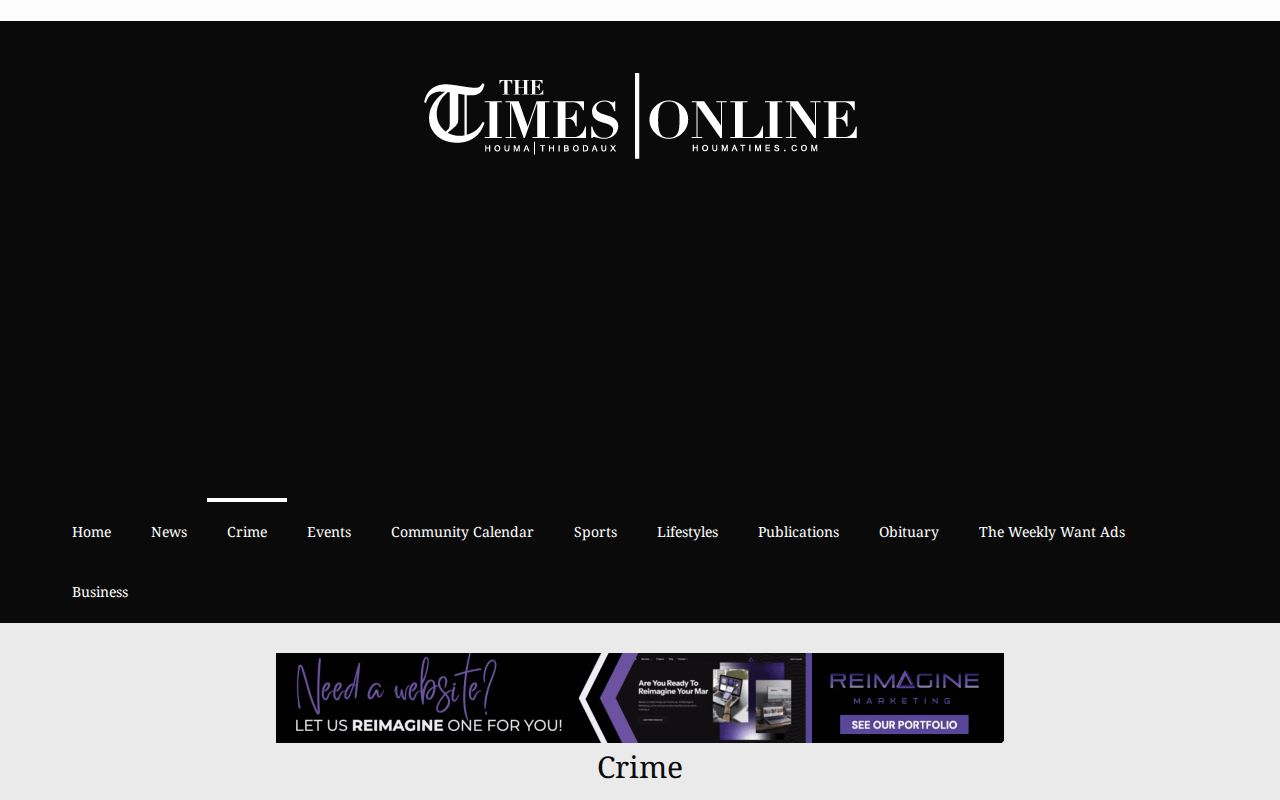Visit the Community Calendar page
This screenshot has width=1280, height=800.
pos(462,532)
